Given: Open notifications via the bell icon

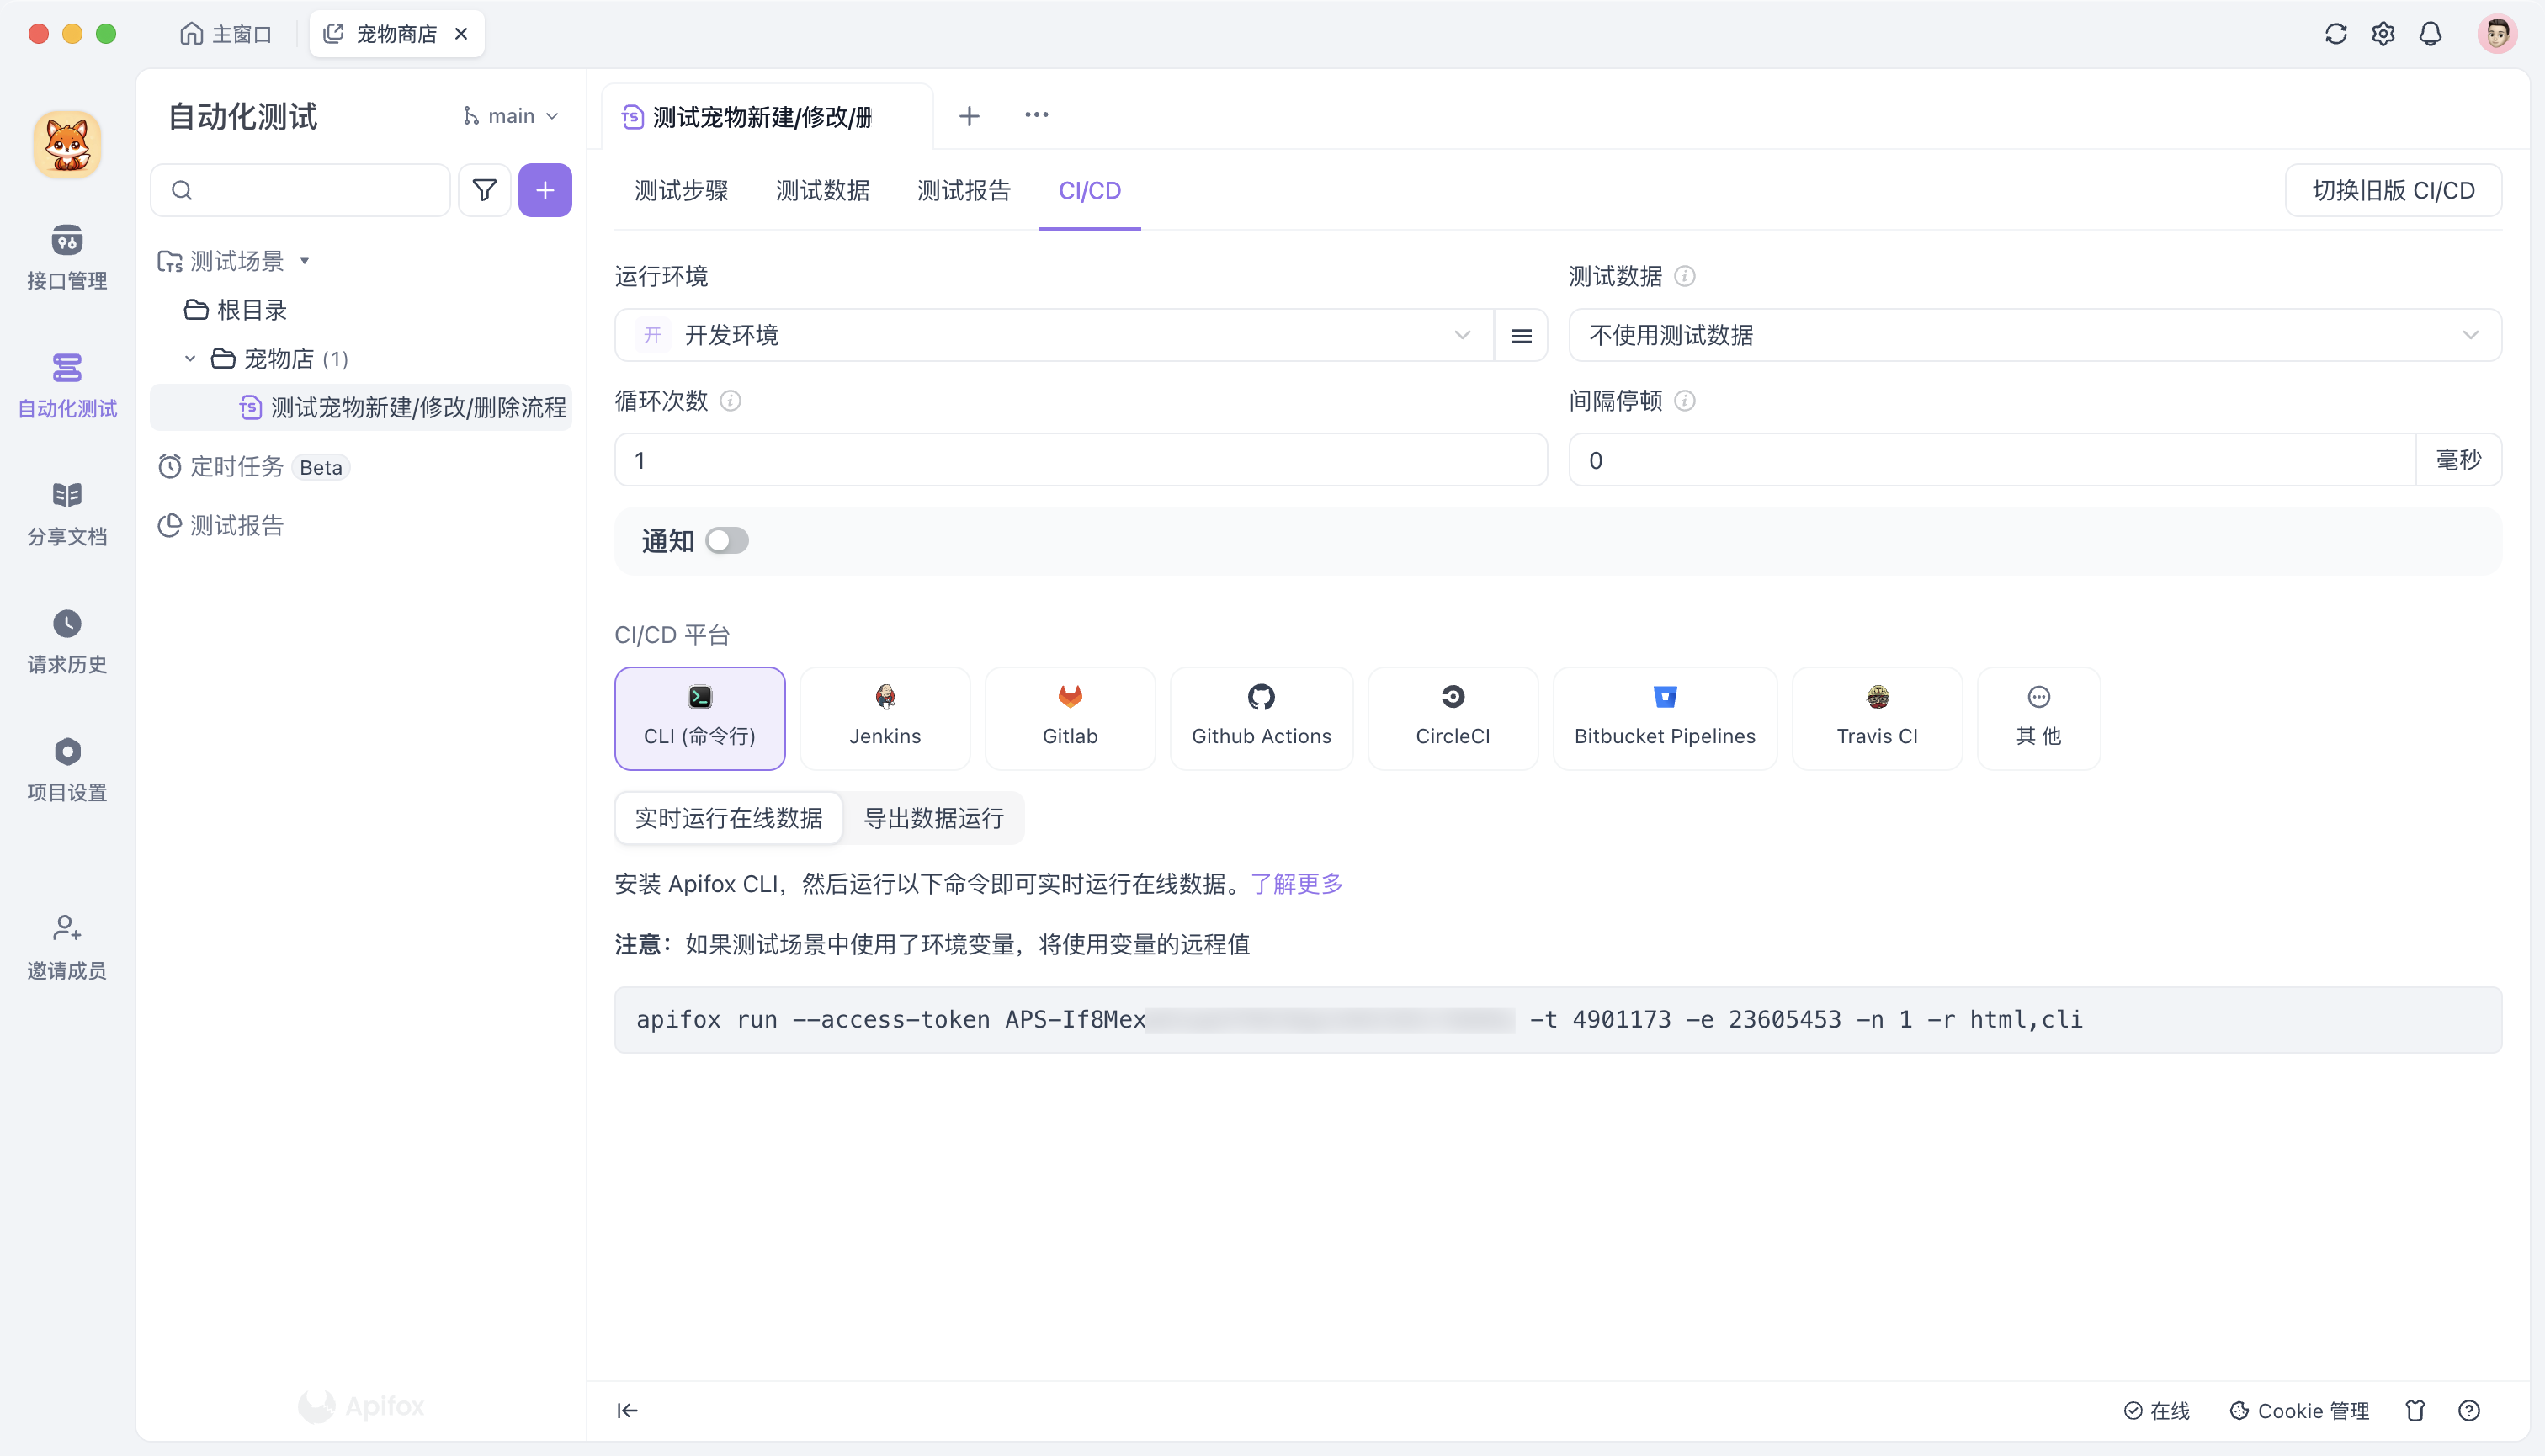Looking at the screenshot, I should pos(2430,33).
